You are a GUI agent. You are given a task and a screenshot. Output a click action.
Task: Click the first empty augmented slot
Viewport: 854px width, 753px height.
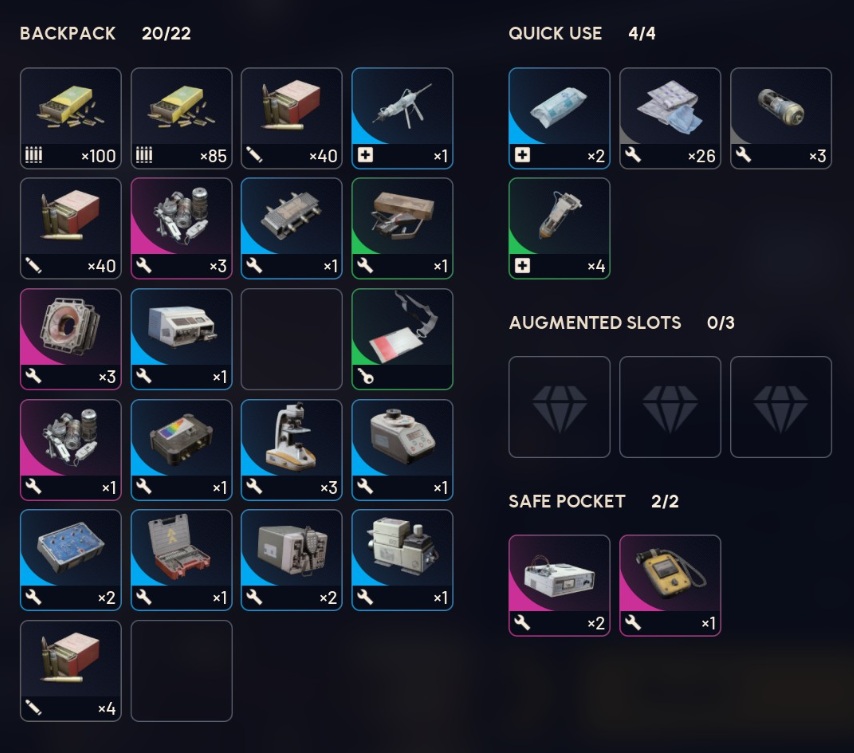[559, 407]
